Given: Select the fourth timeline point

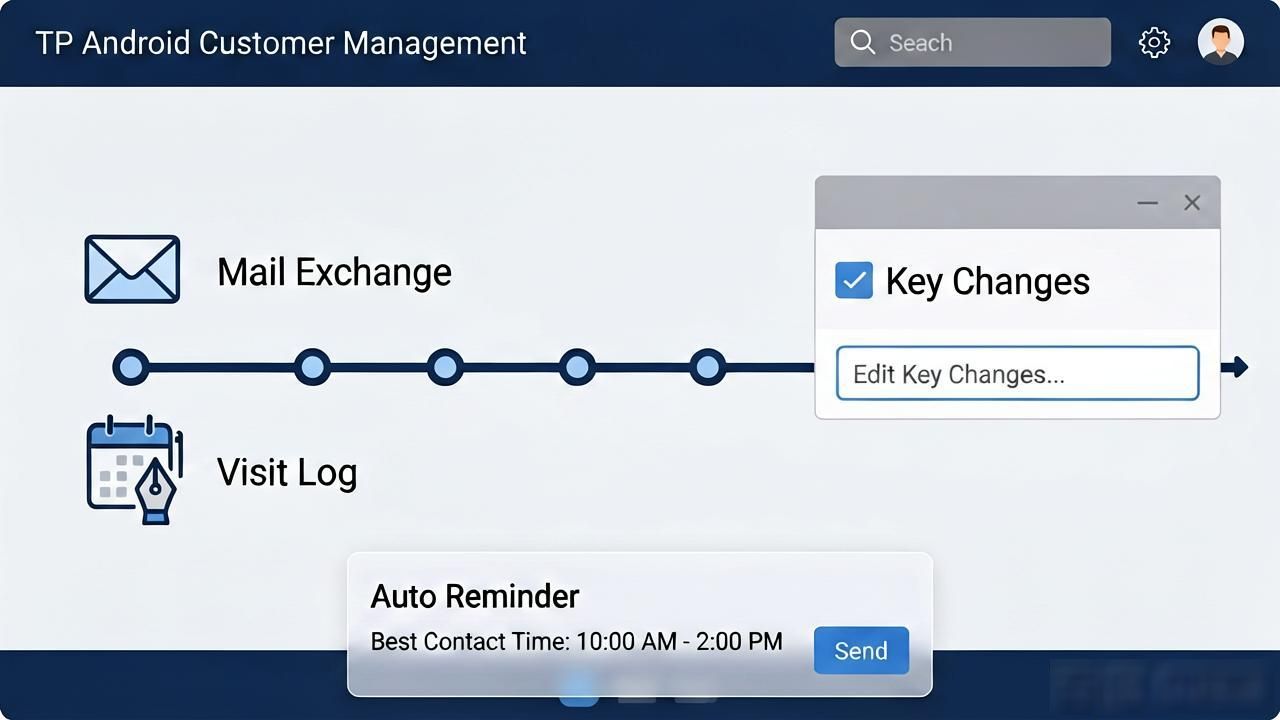Looking at the screenshot, I should (x=577, y=367).
